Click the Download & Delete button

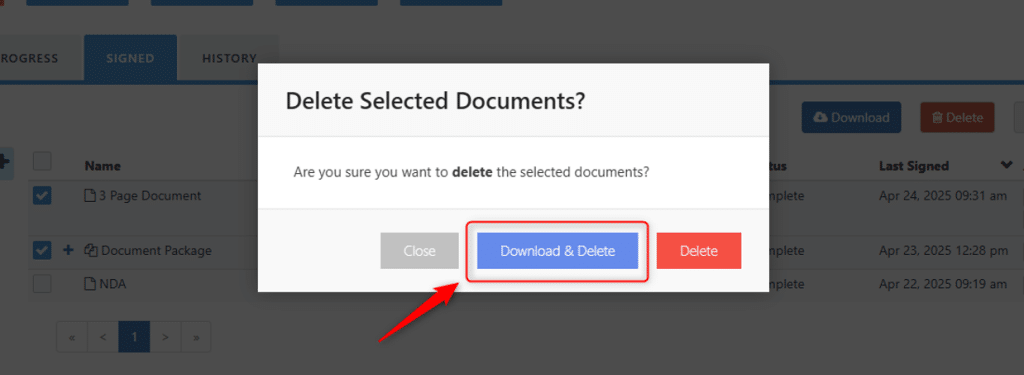pyautogui.click(x=557, y=251)
